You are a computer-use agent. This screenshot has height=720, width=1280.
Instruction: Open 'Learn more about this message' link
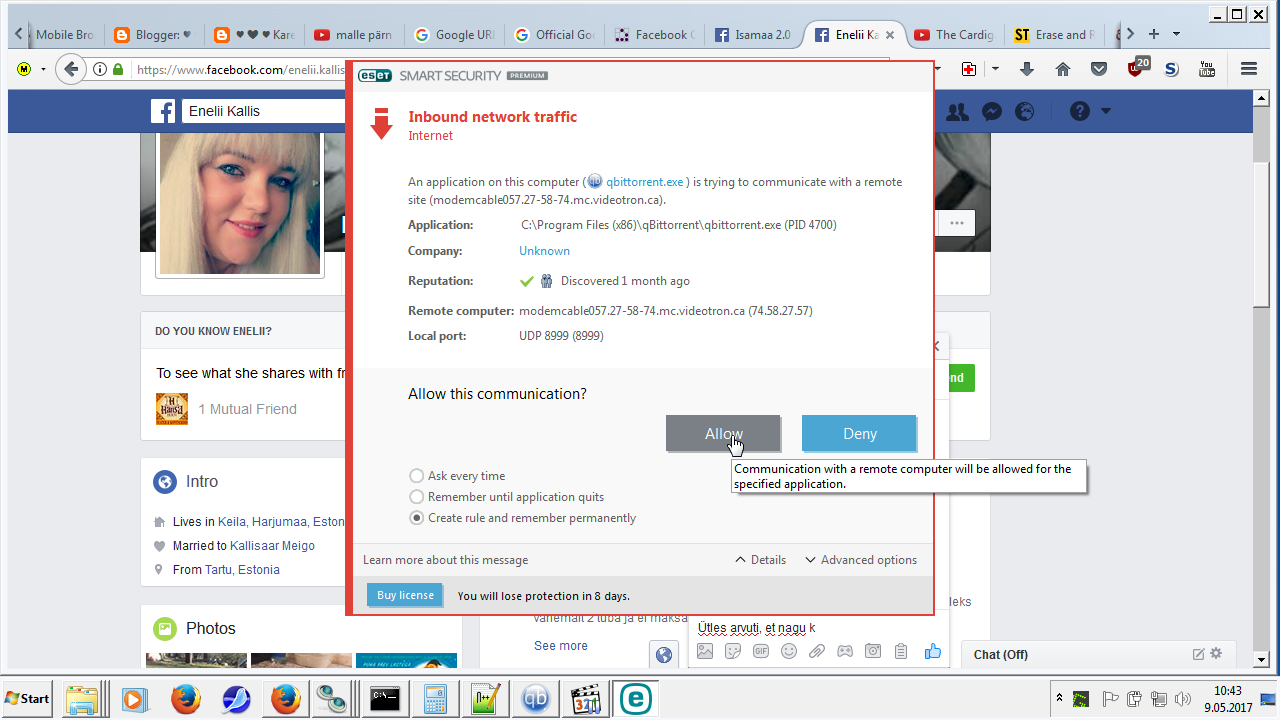(445, 560)
